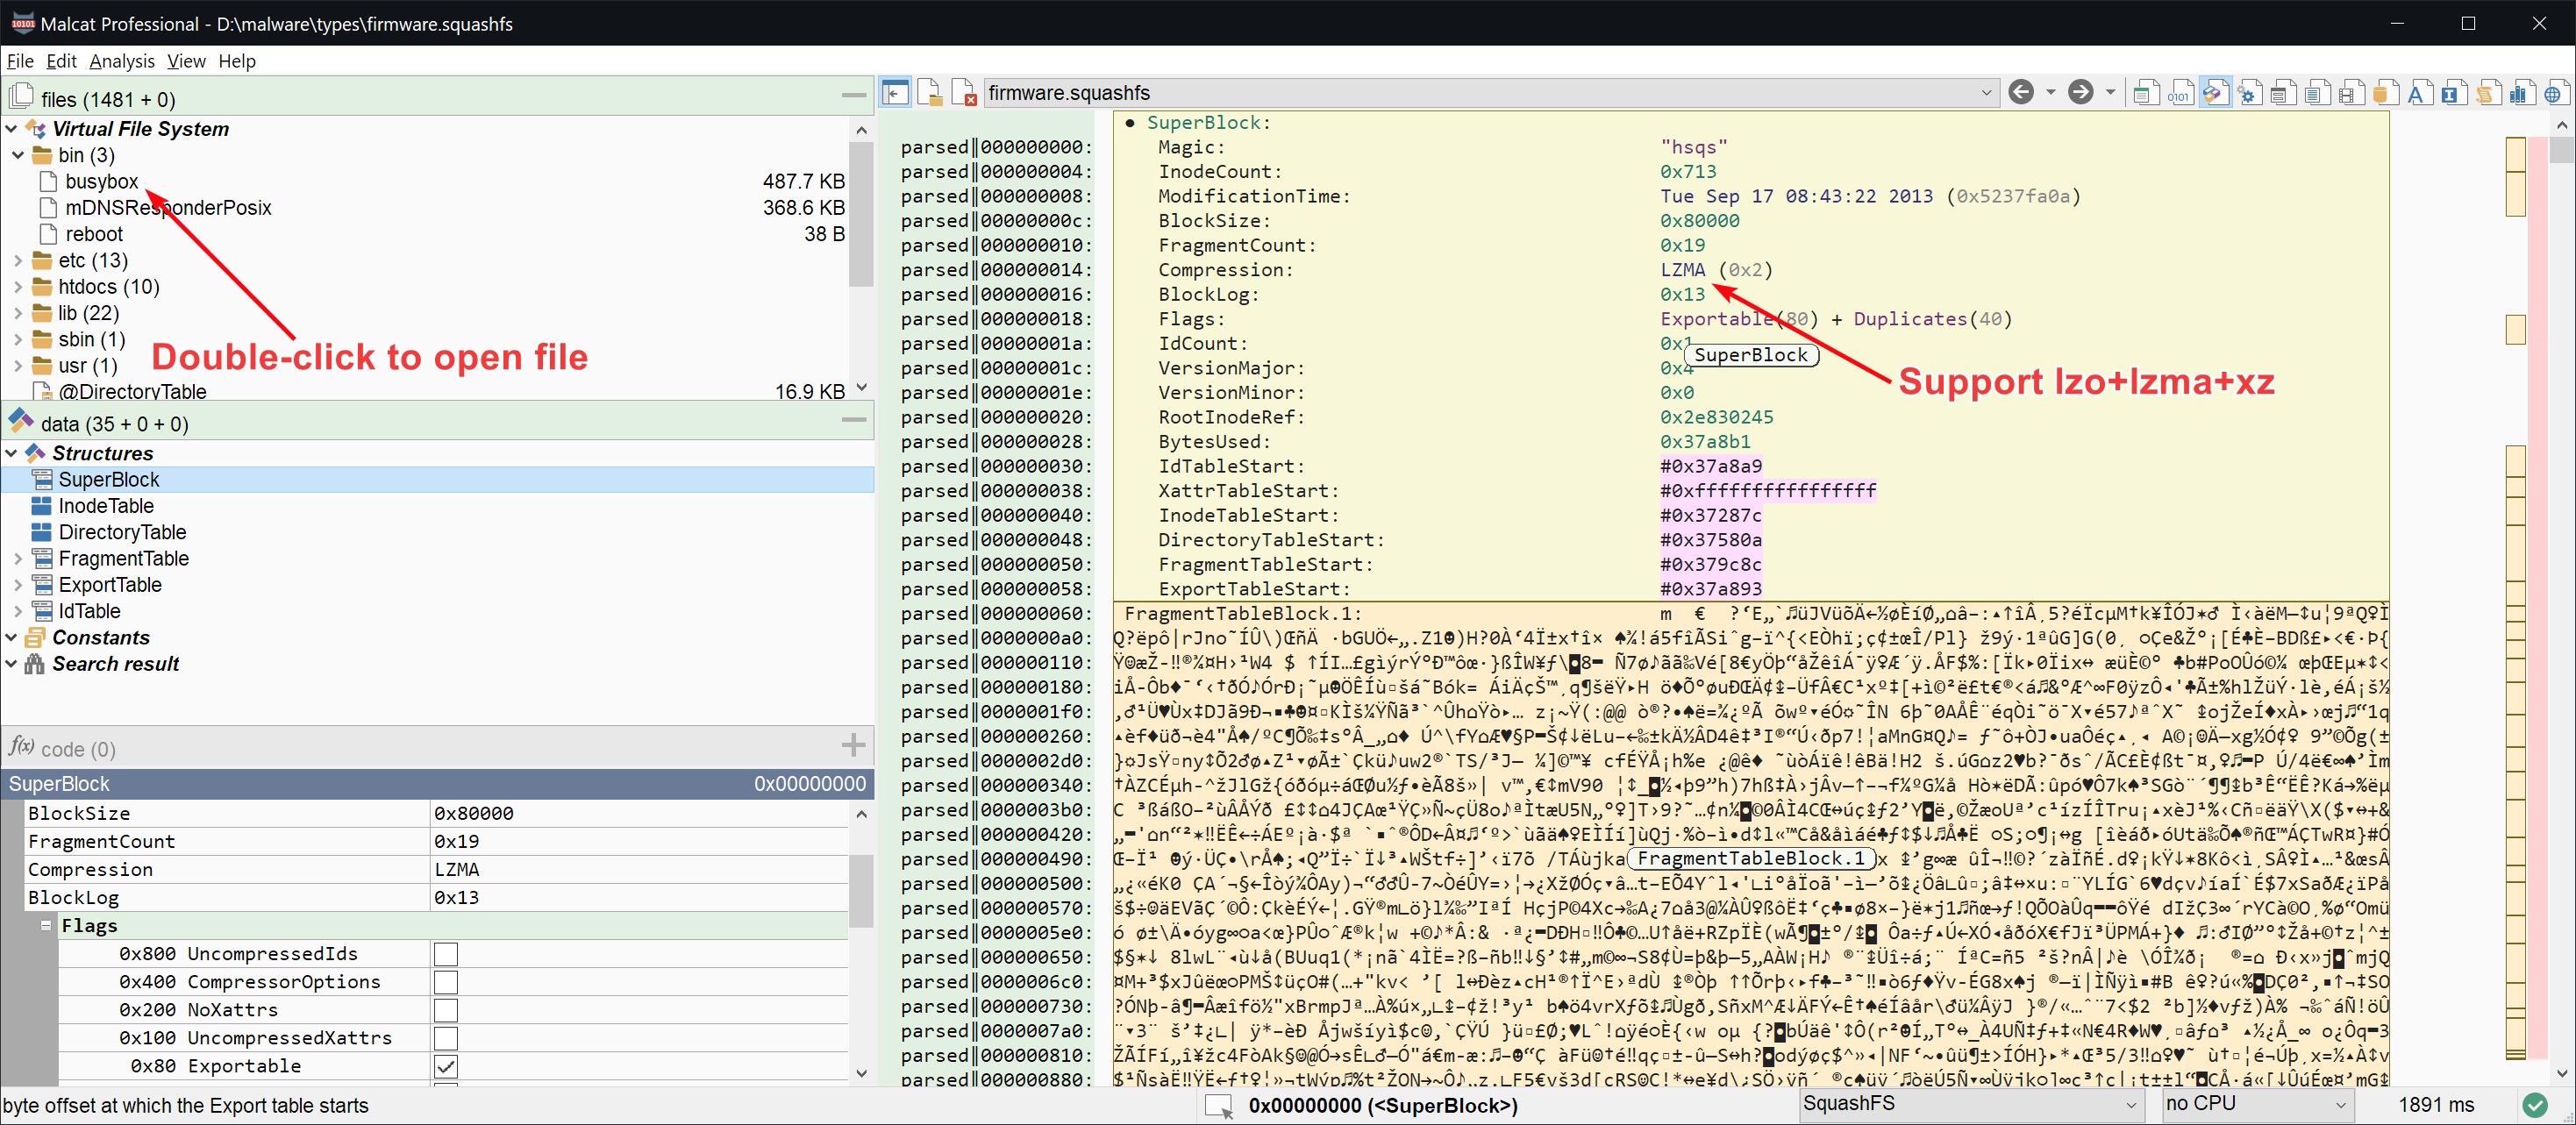The height and width of the screenshot is (1125, 2576).
Task: Navigate forward with the right arrow button
Action: [x=2081, y=93]
